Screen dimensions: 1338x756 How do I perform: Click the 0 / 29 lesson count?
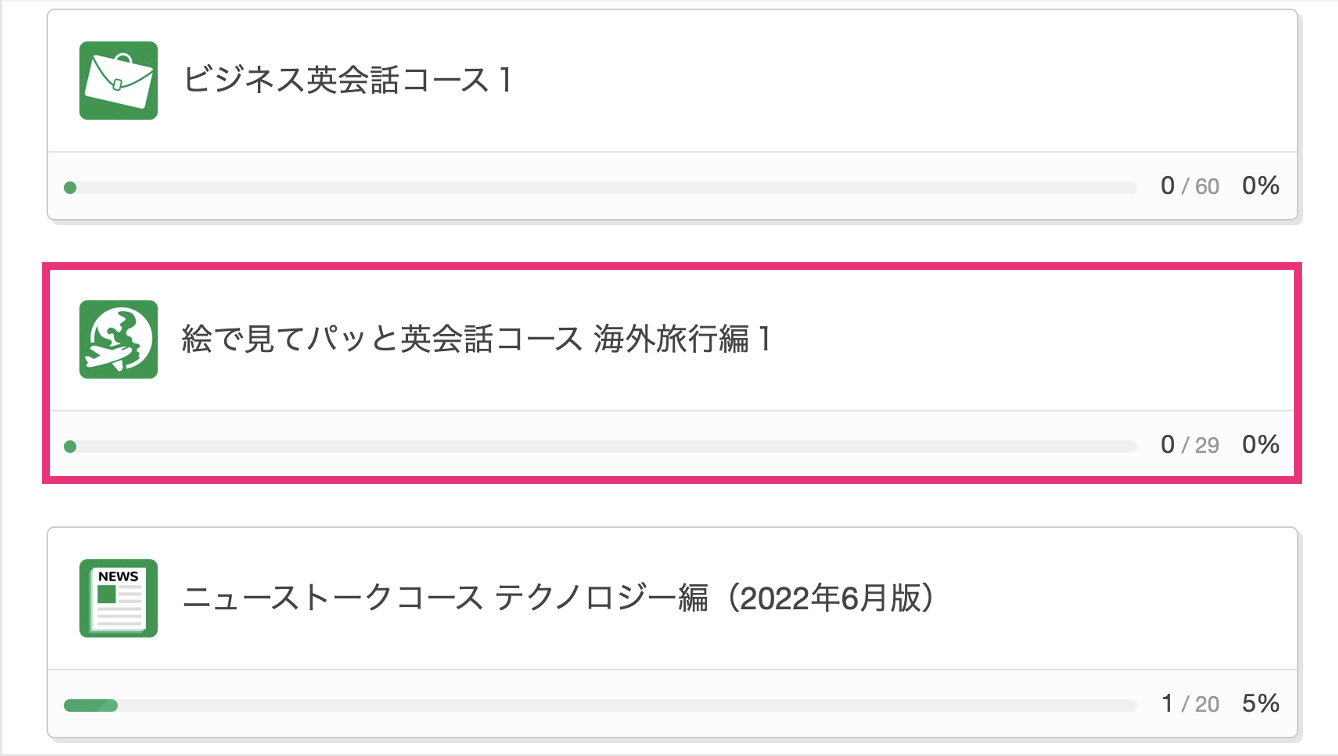1189,445
